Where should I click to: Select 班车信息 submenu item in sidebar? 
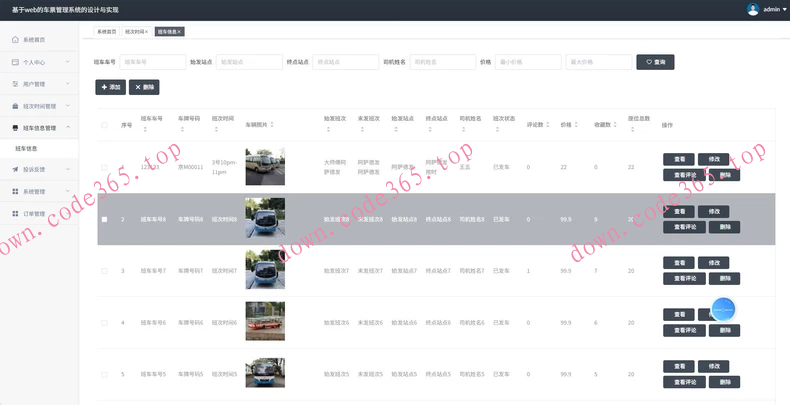[x=26, y=149]
